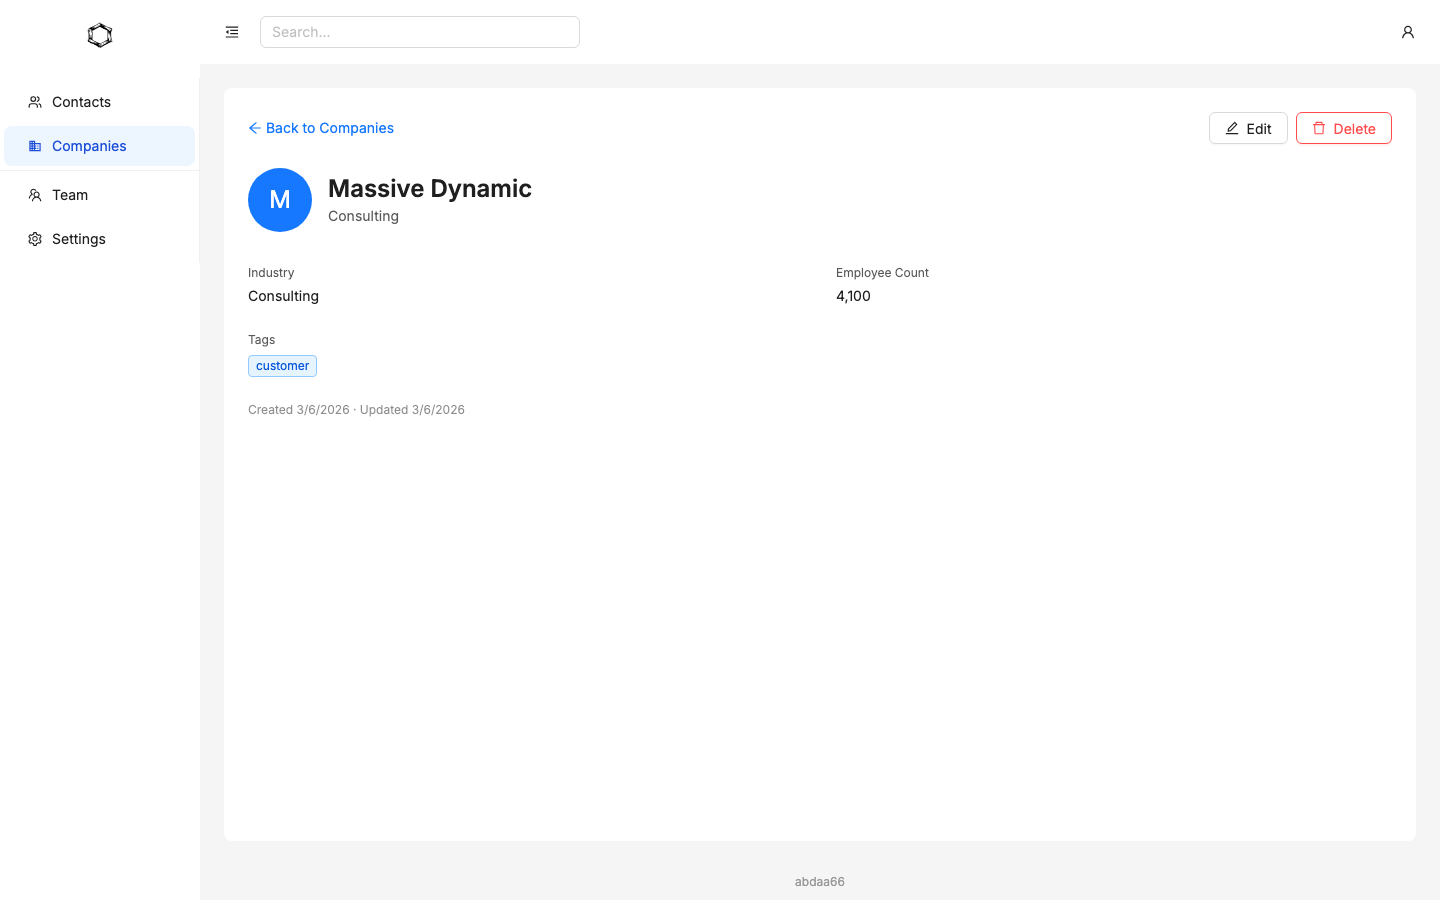Click the abdaa66 footer text
1440x900 pixels.
pyautogui.click(x=820, y=882)
